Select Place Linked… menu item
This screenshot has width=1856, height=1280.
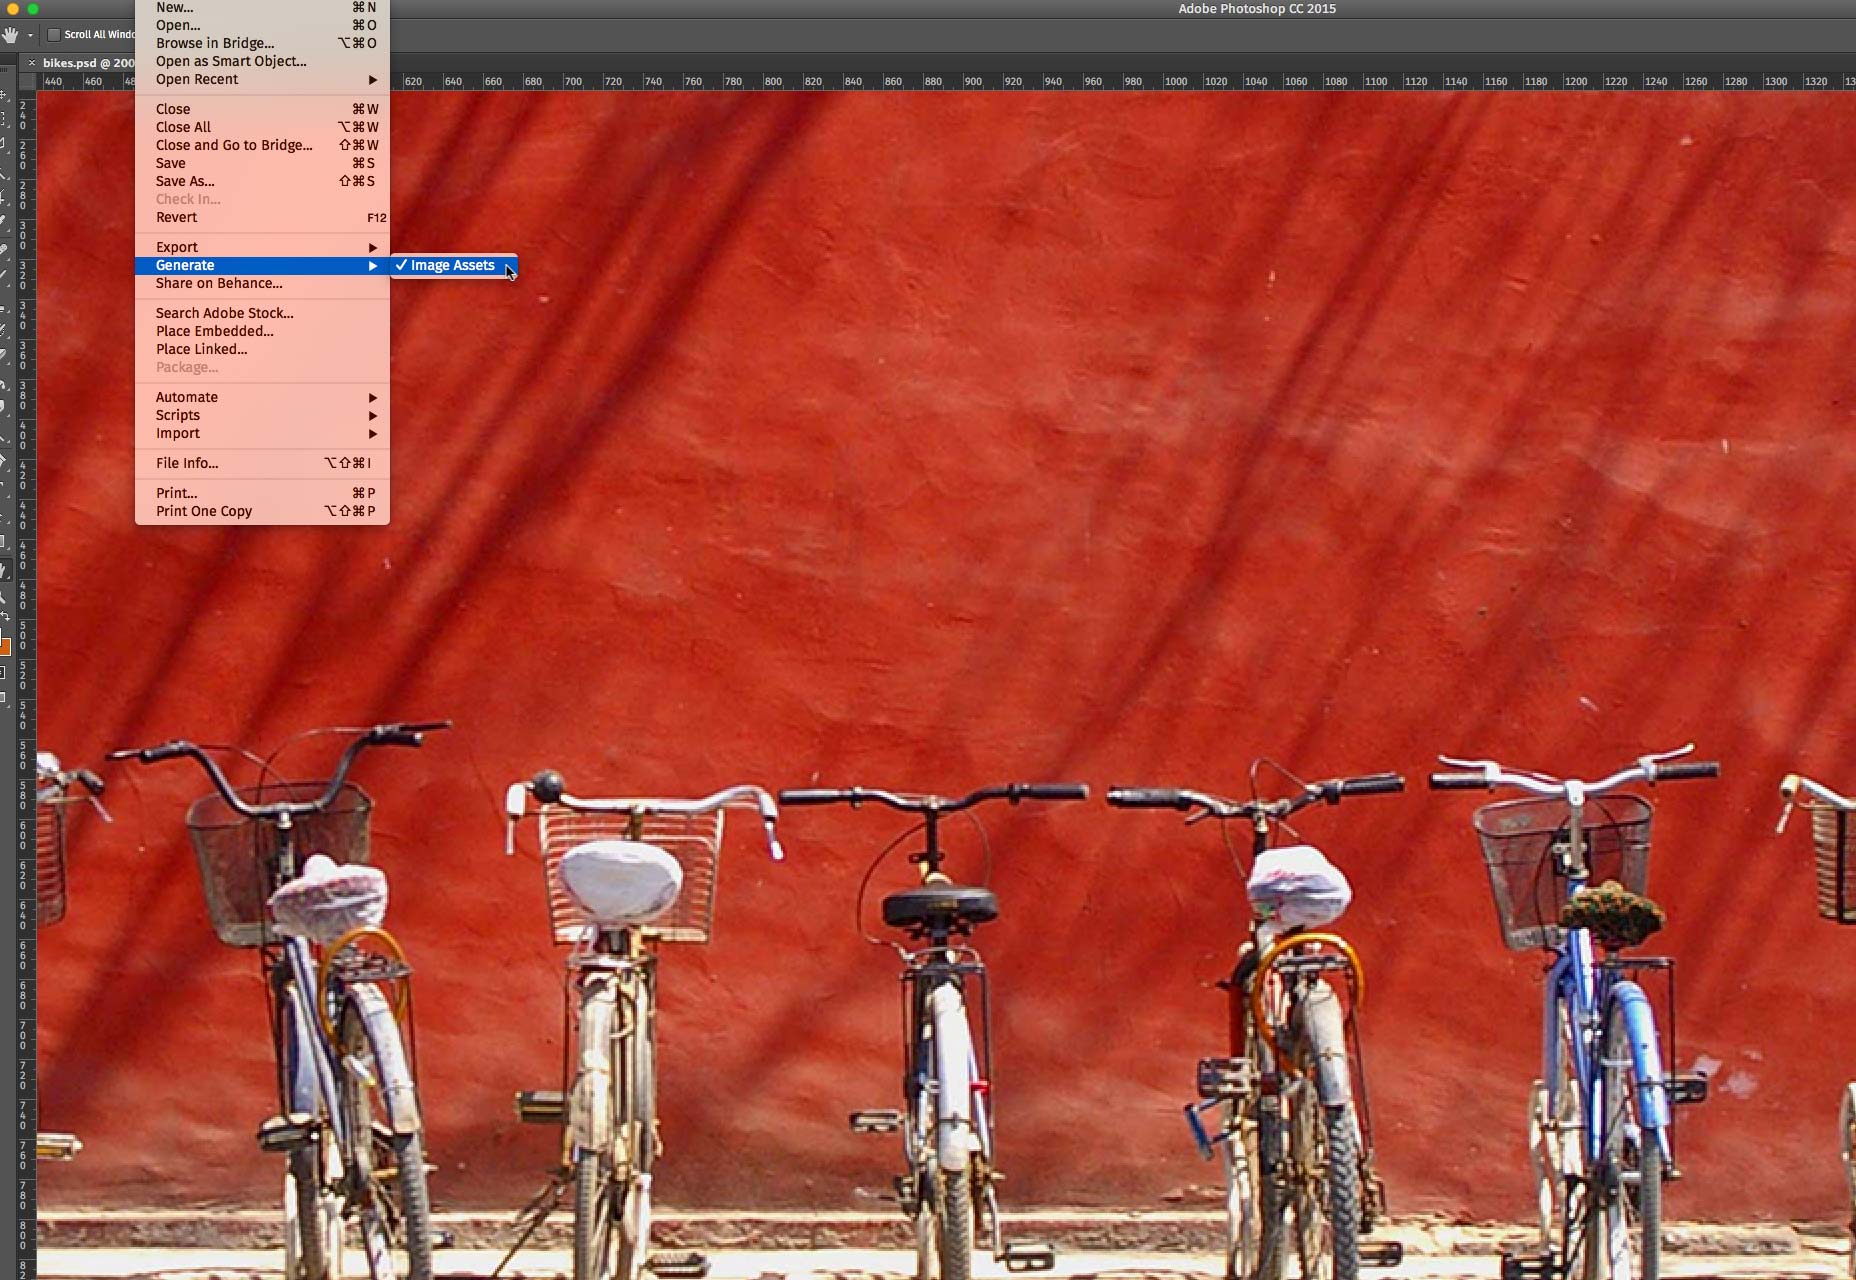[262, 349]
